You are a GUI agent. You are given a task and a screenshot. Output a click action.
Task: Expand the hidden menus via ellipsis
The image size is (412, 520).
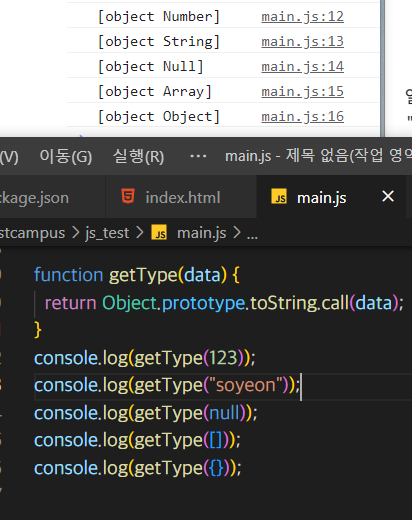(x=198, y=156)
